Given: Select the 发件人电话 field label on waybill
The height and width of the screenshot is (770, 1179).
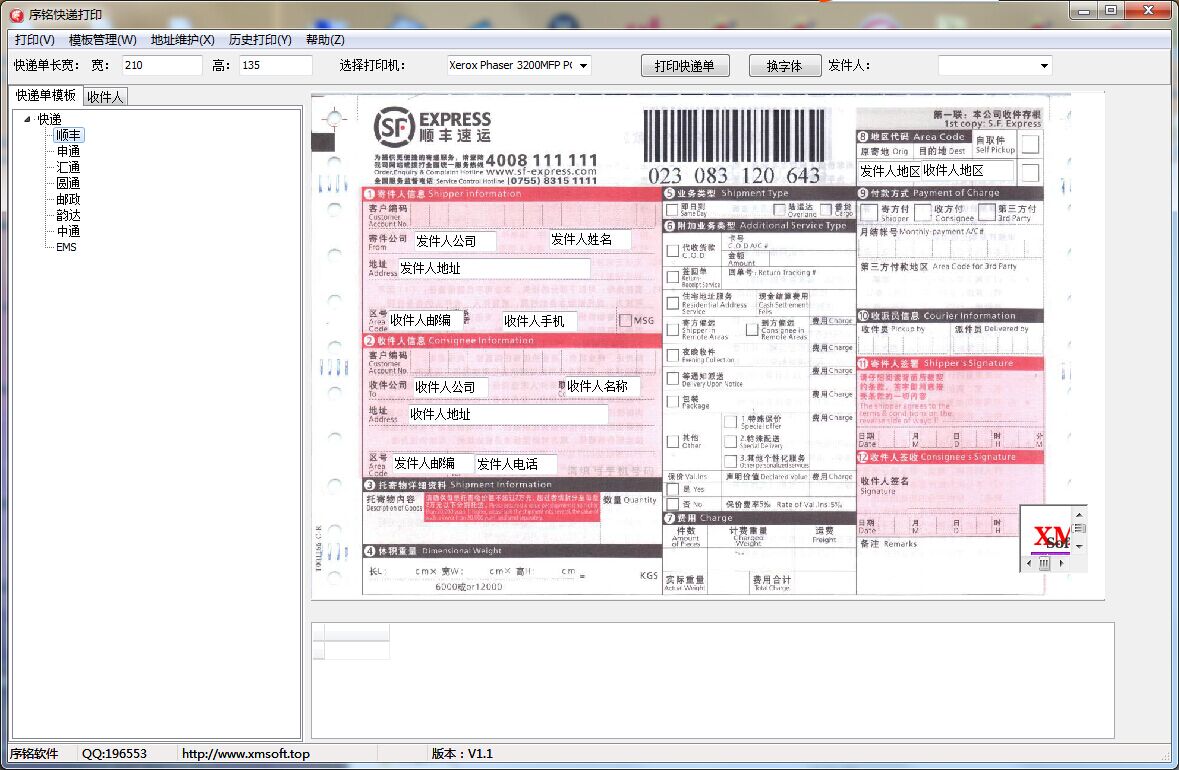Looking at the screenshot, I should point(516,464).
